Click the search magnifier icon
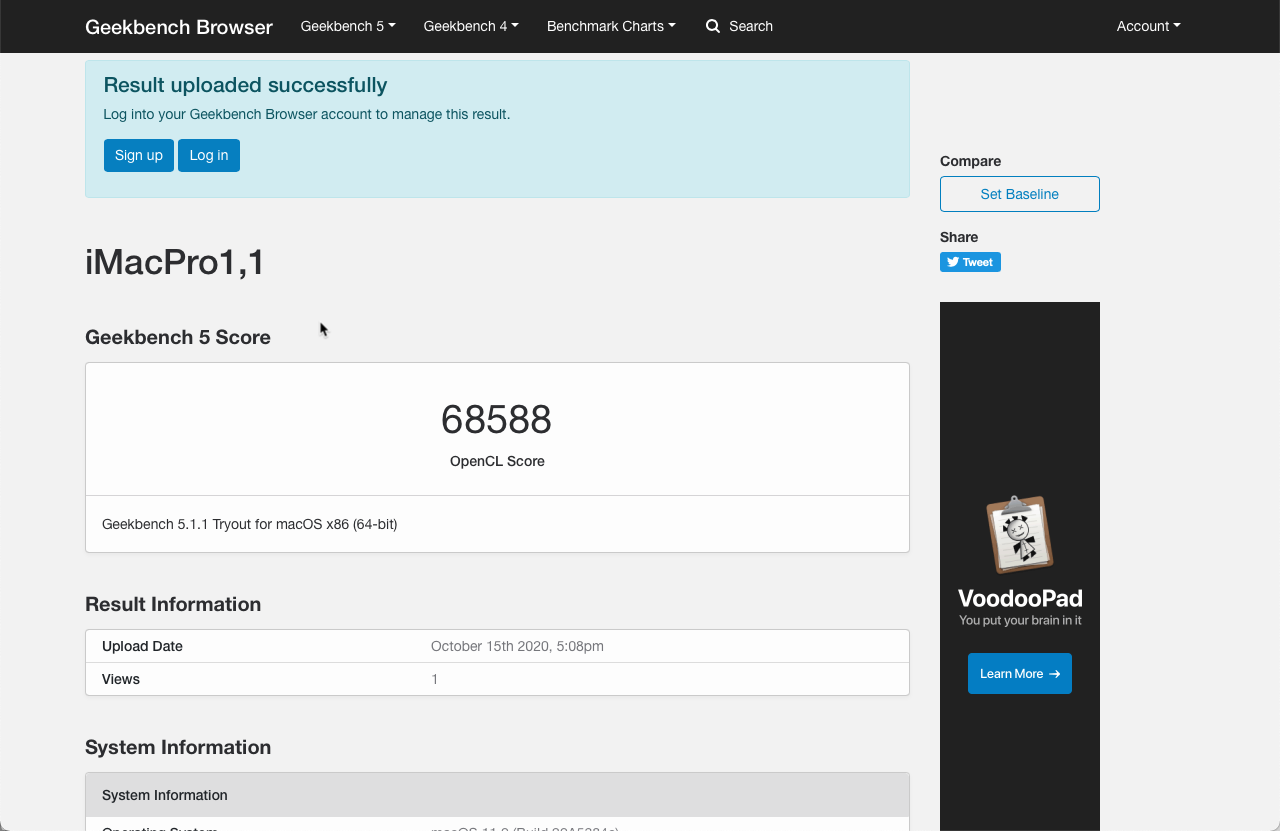This screenshot has height=831, width=1280. point(713,26)
